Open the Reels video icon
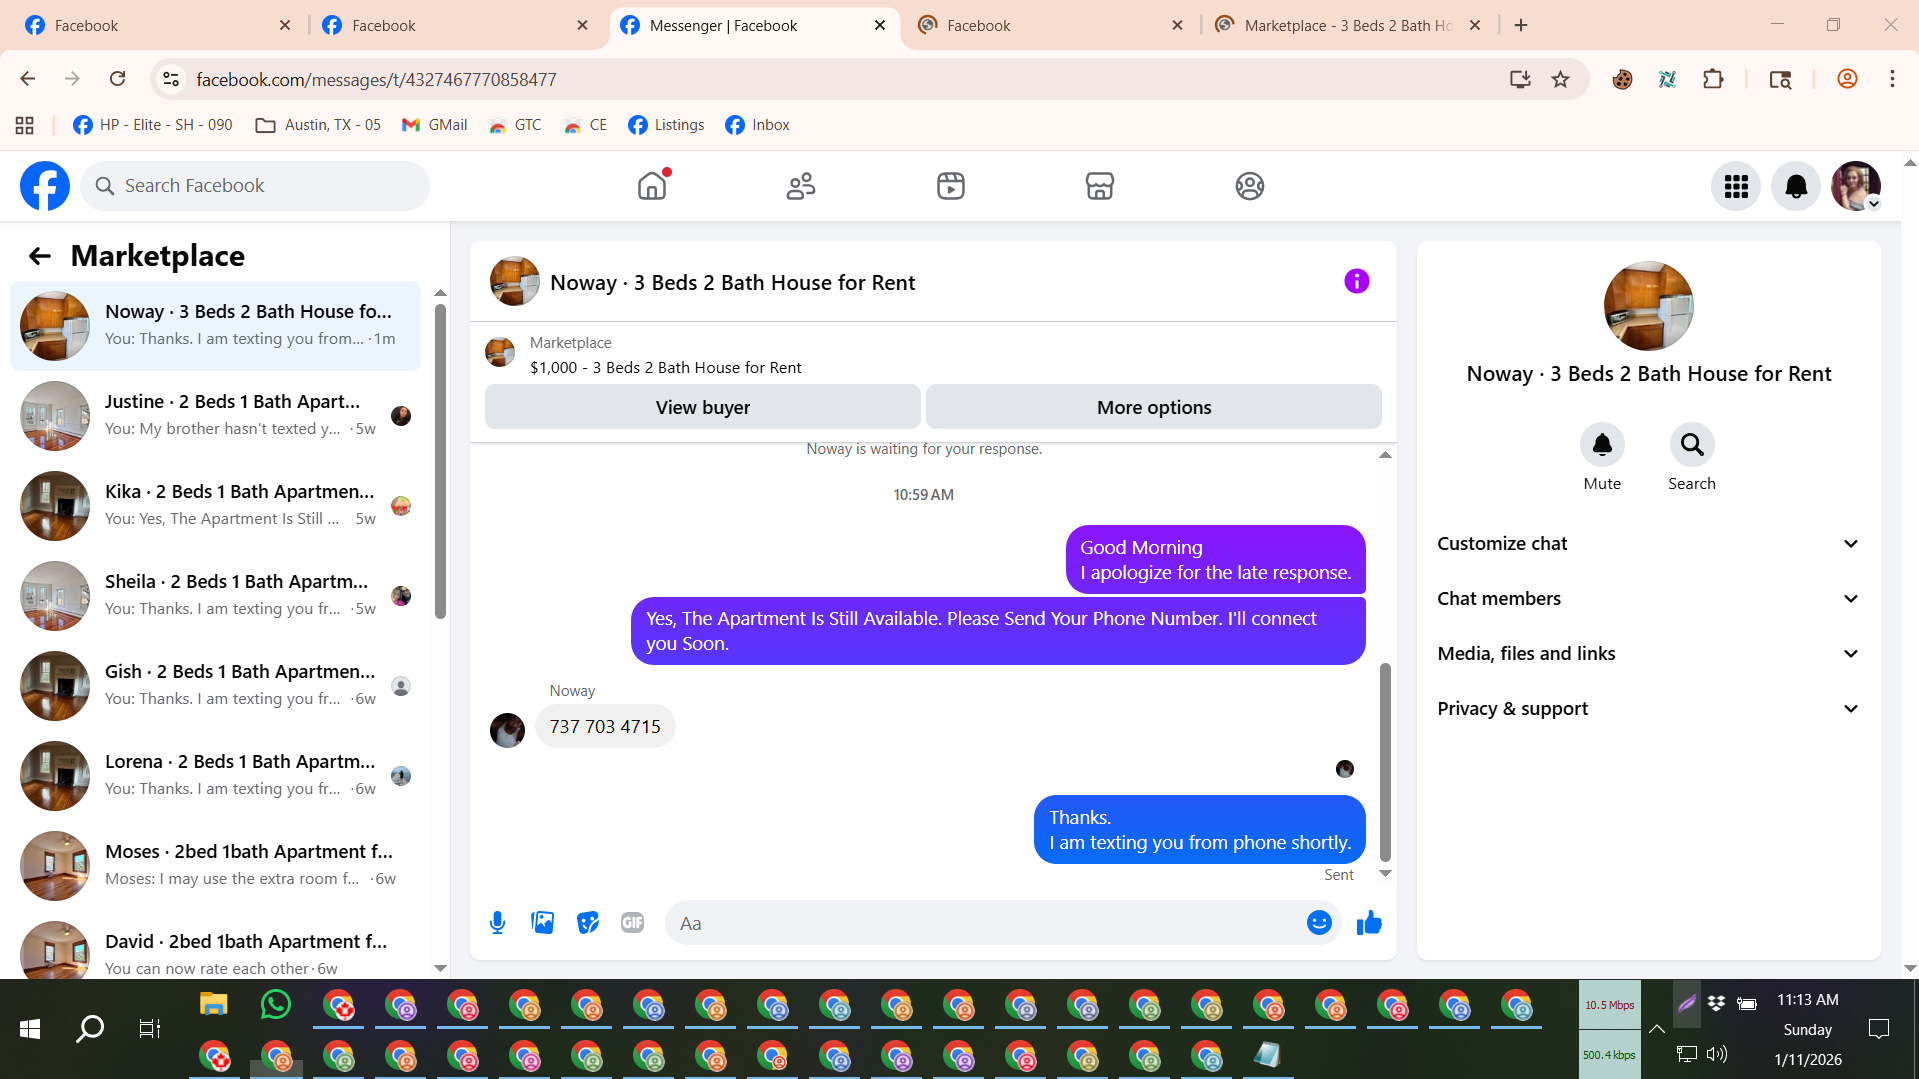The width and height of the screenshot is (1919, 1079). [x=951, y=186]
